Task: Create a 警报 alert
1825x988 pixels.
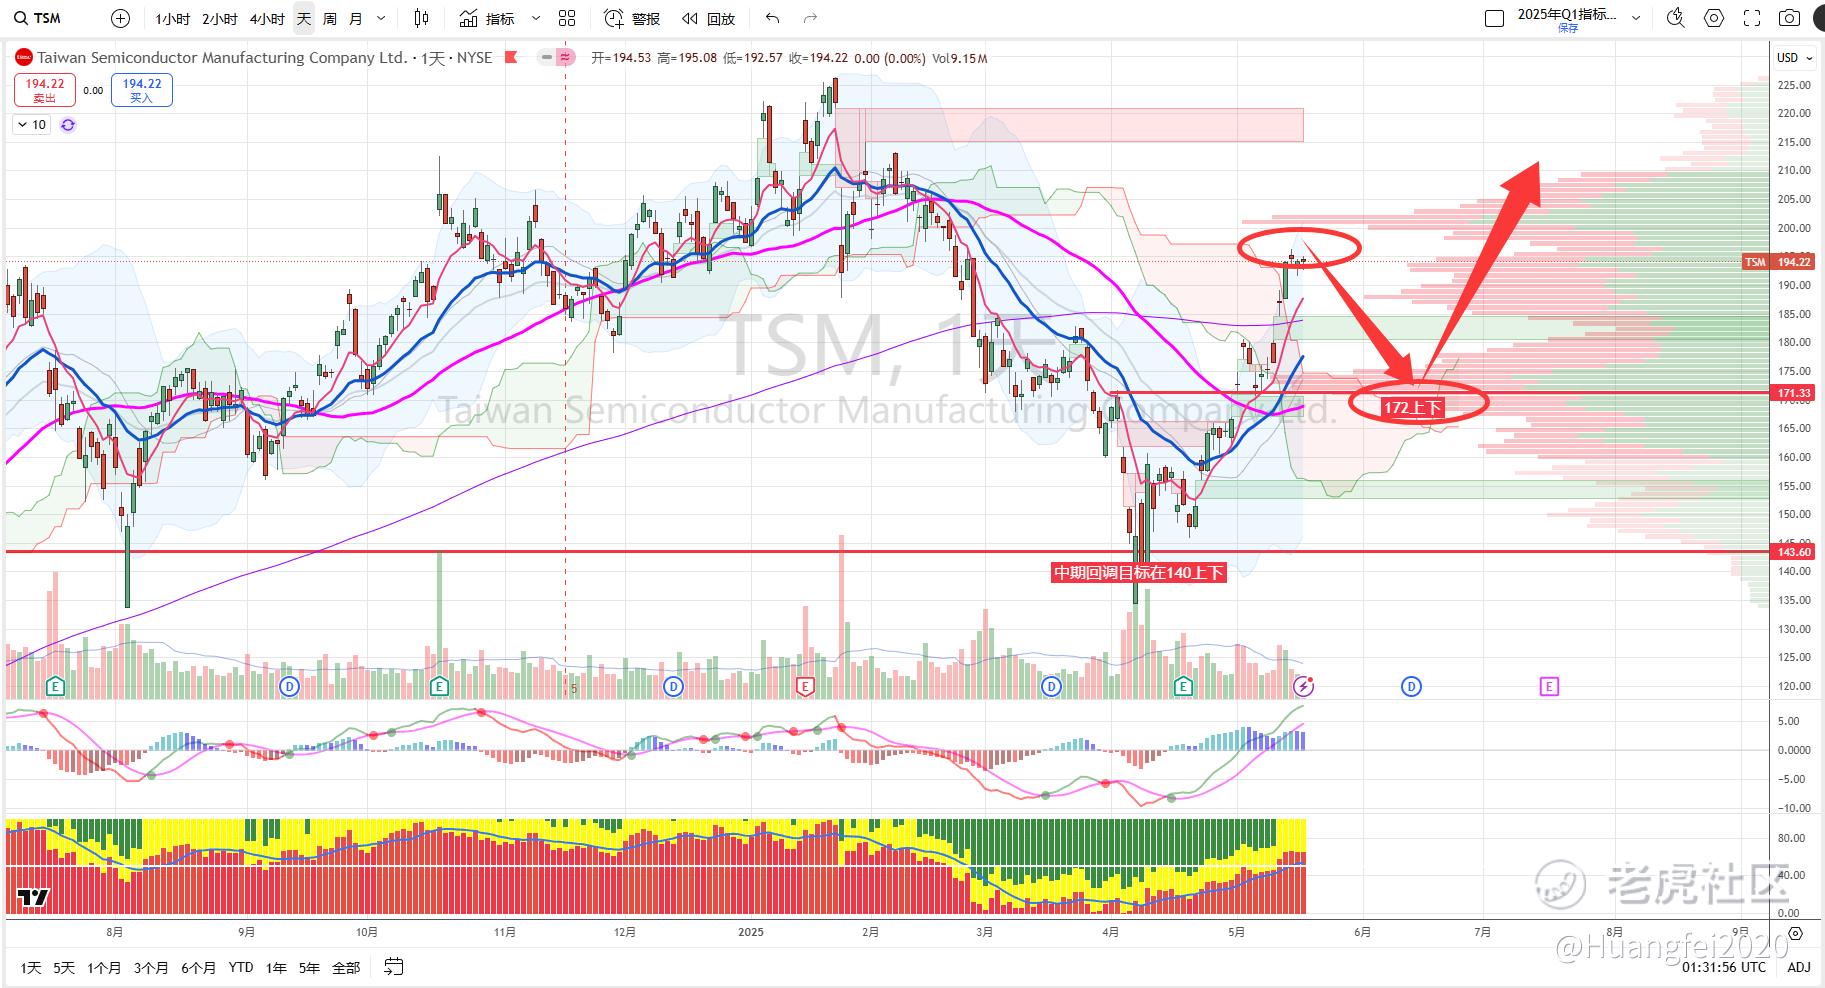Action: click(x=632, y=18)
